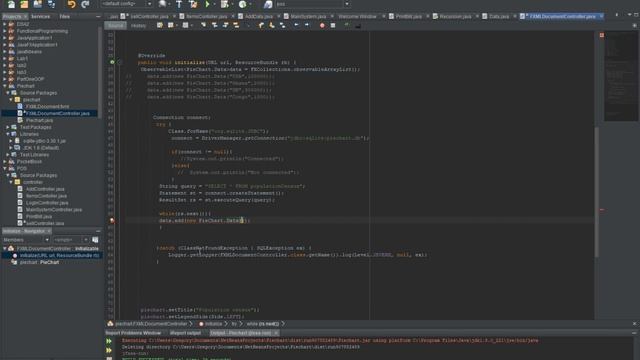Screen dimensions: 640x360
Task: Collapse the POS project node
Action: 4,168
